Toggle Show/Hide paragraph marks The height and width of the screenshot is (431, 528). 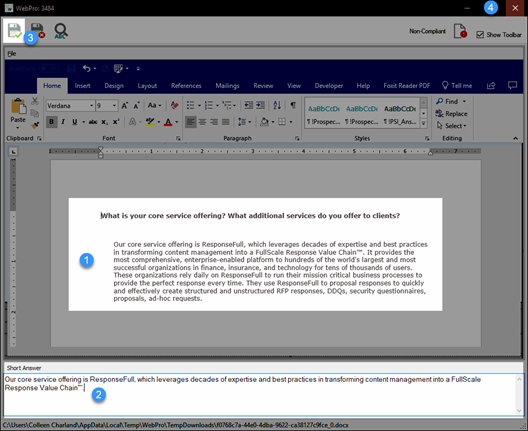click(293, 105)
